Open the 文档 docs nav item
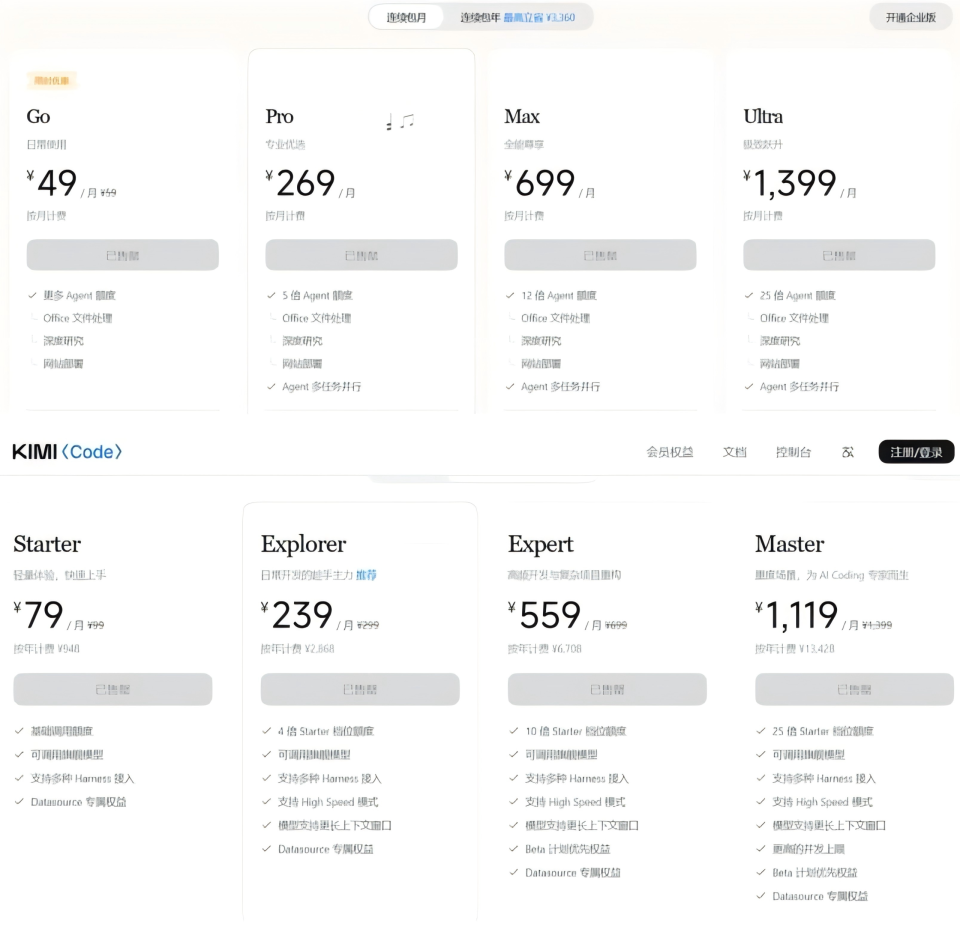Screen dimensions: 960x930 (x=734, y=452)
